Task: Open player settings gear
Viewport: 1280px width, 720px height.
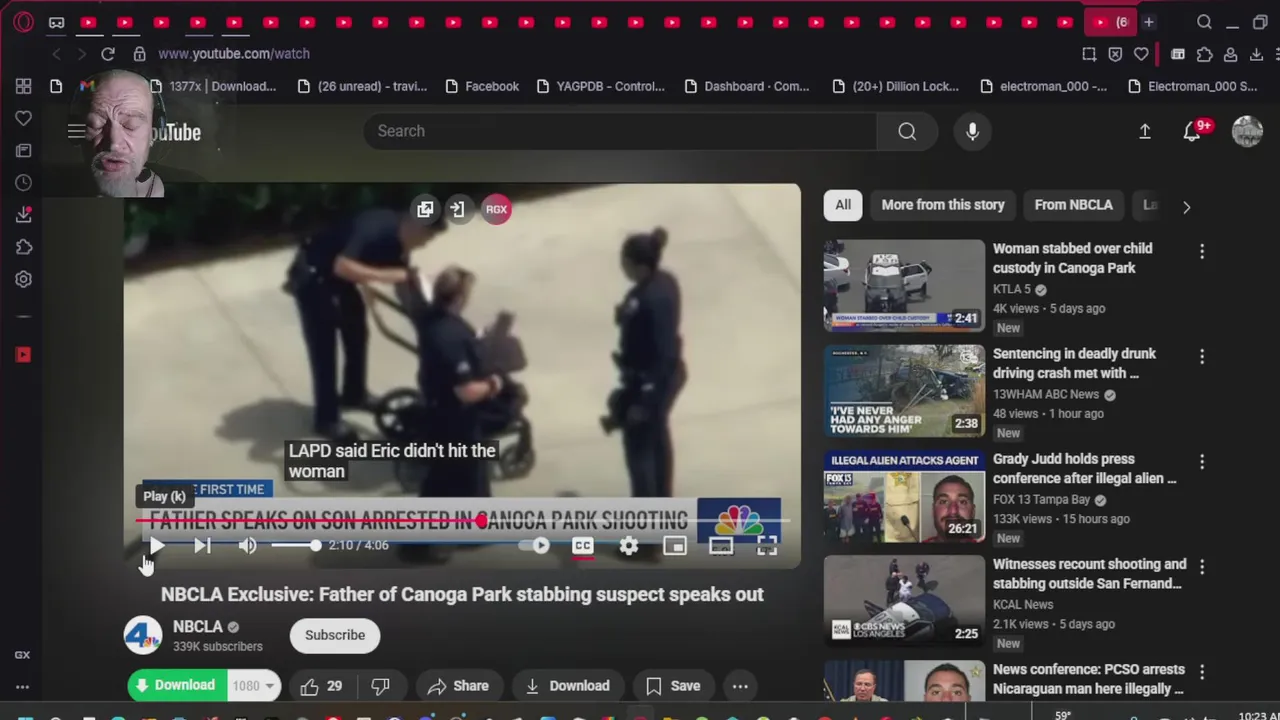Action: pyautogui.click(x=628, y=546)
